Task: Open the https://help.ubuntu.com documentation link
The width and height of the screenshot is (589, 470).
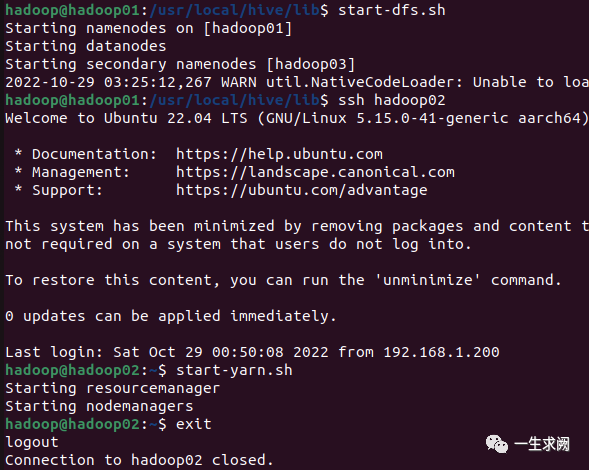Action: pyautogui.click(x=279, y=154)
